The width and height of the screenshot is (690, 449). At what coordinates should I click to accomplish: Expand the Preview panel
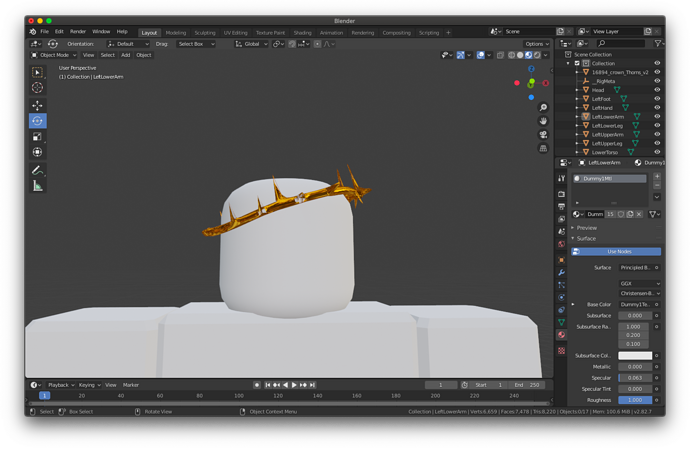coord(586,228)
